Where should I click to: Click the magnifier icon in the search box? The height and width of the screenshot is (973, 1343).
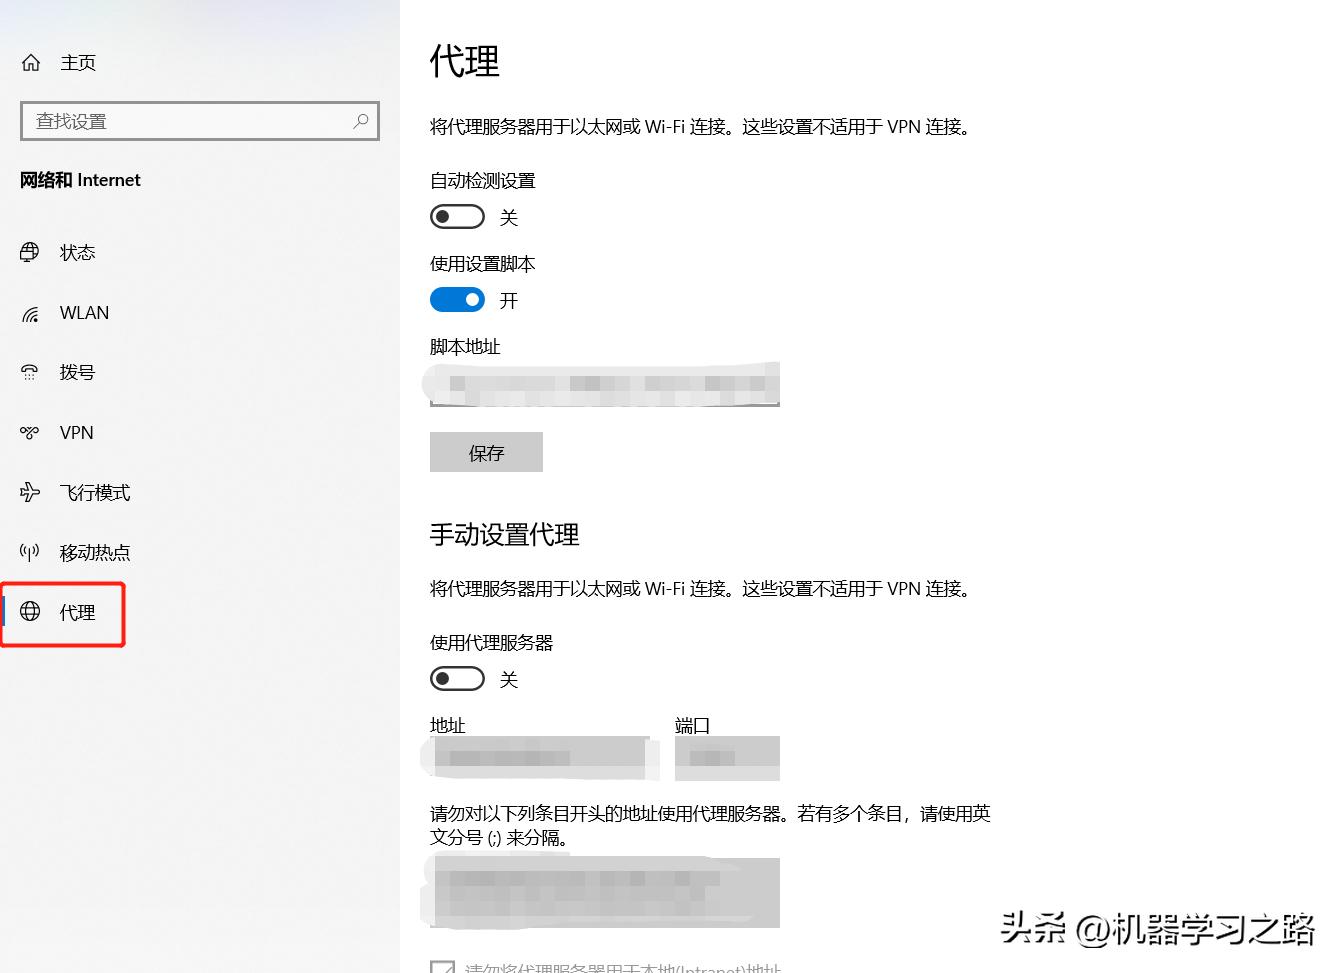[x=360, y=120]
